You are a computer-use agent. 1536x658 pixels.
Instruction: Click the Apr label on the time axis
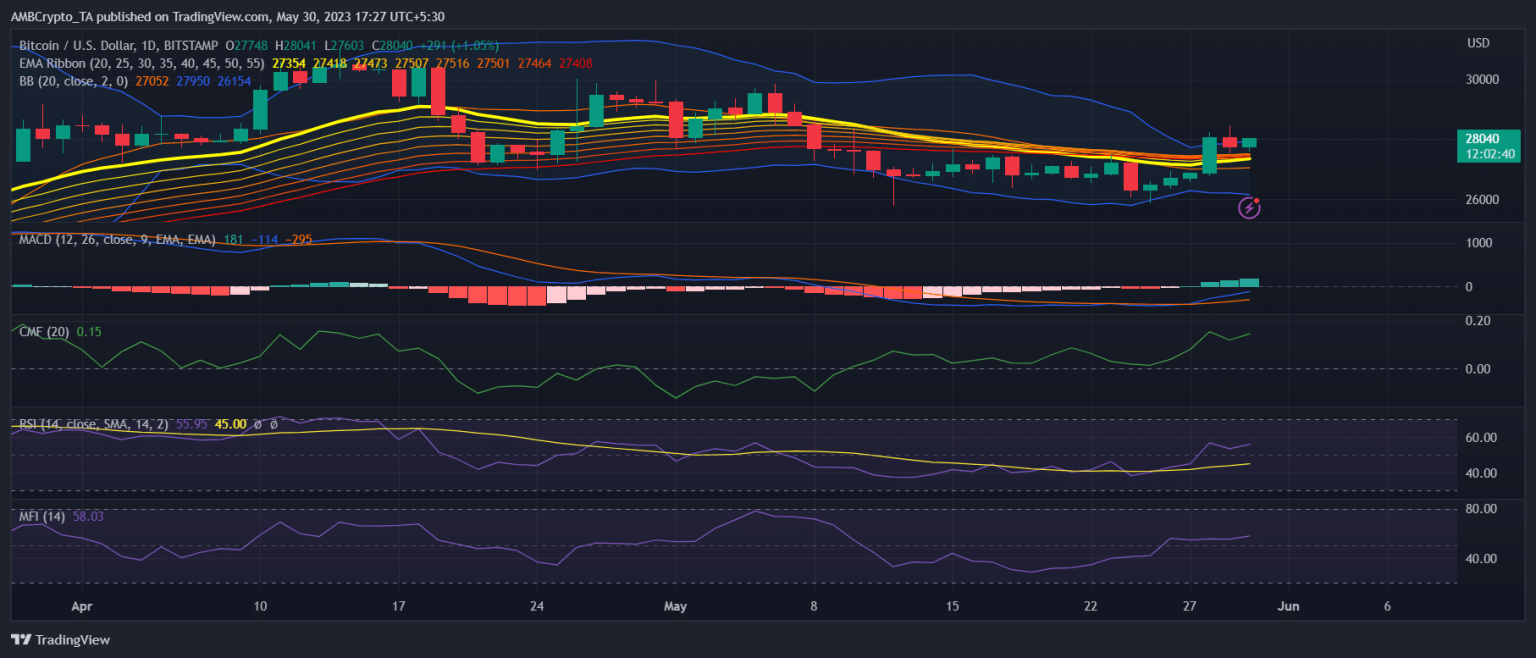pyautogui.click(x=83, y=606)
